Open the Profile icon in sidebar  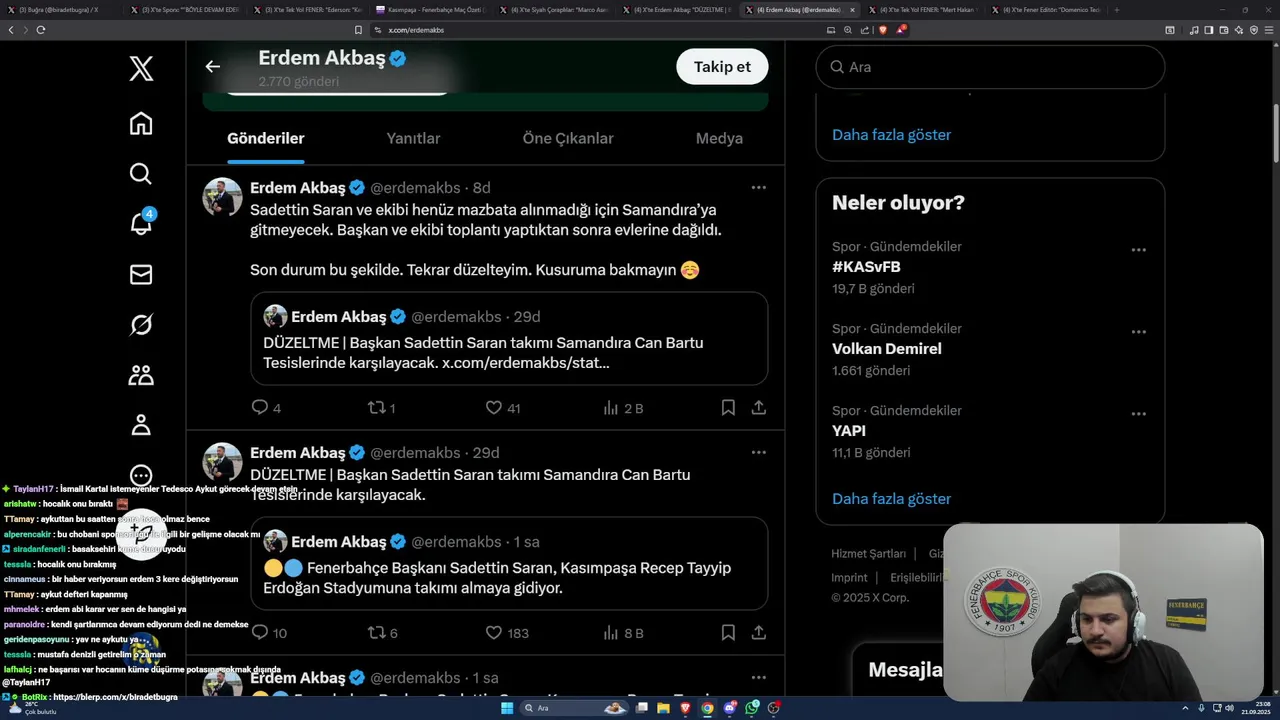[141, 425]
